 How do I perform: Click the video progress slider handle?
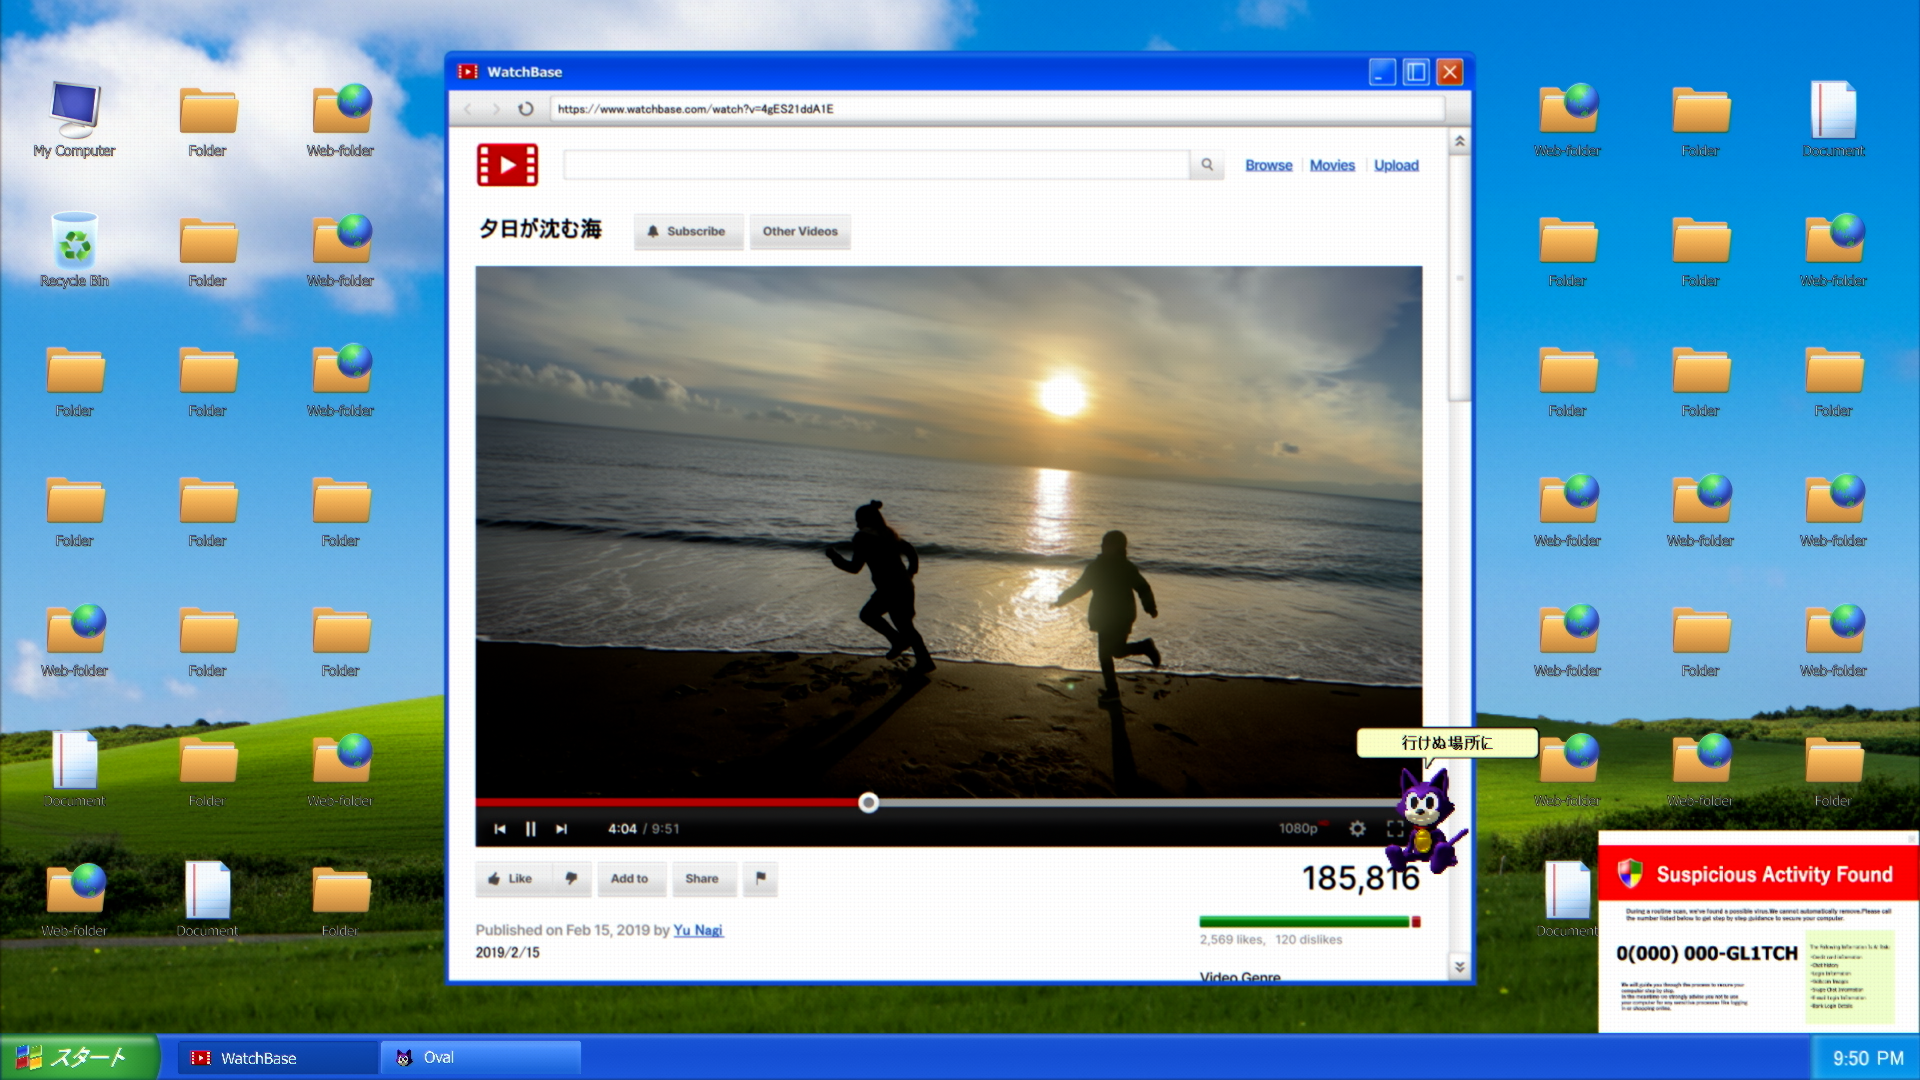pyautogui.click(x=868, y=802)
